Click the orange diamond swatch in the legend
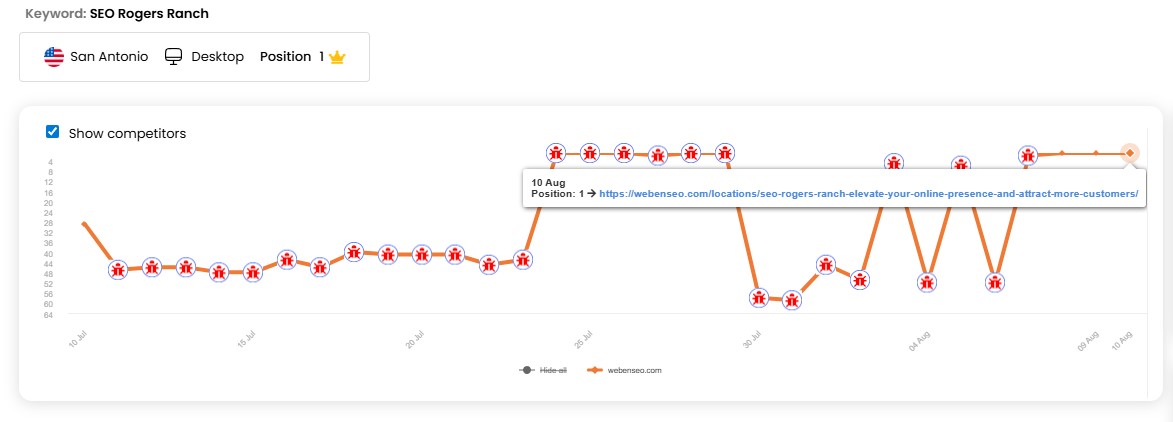This screenshot has height=422, width=1173. (594, 370)
